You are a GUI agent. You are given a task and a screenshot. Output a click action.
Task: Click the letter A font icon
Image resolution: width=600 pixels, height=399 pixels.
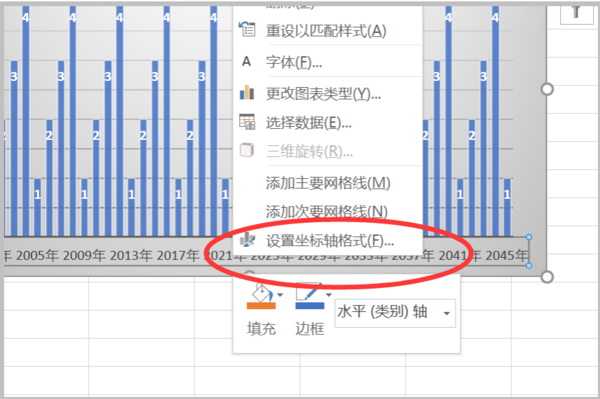(x=247, y=61)
